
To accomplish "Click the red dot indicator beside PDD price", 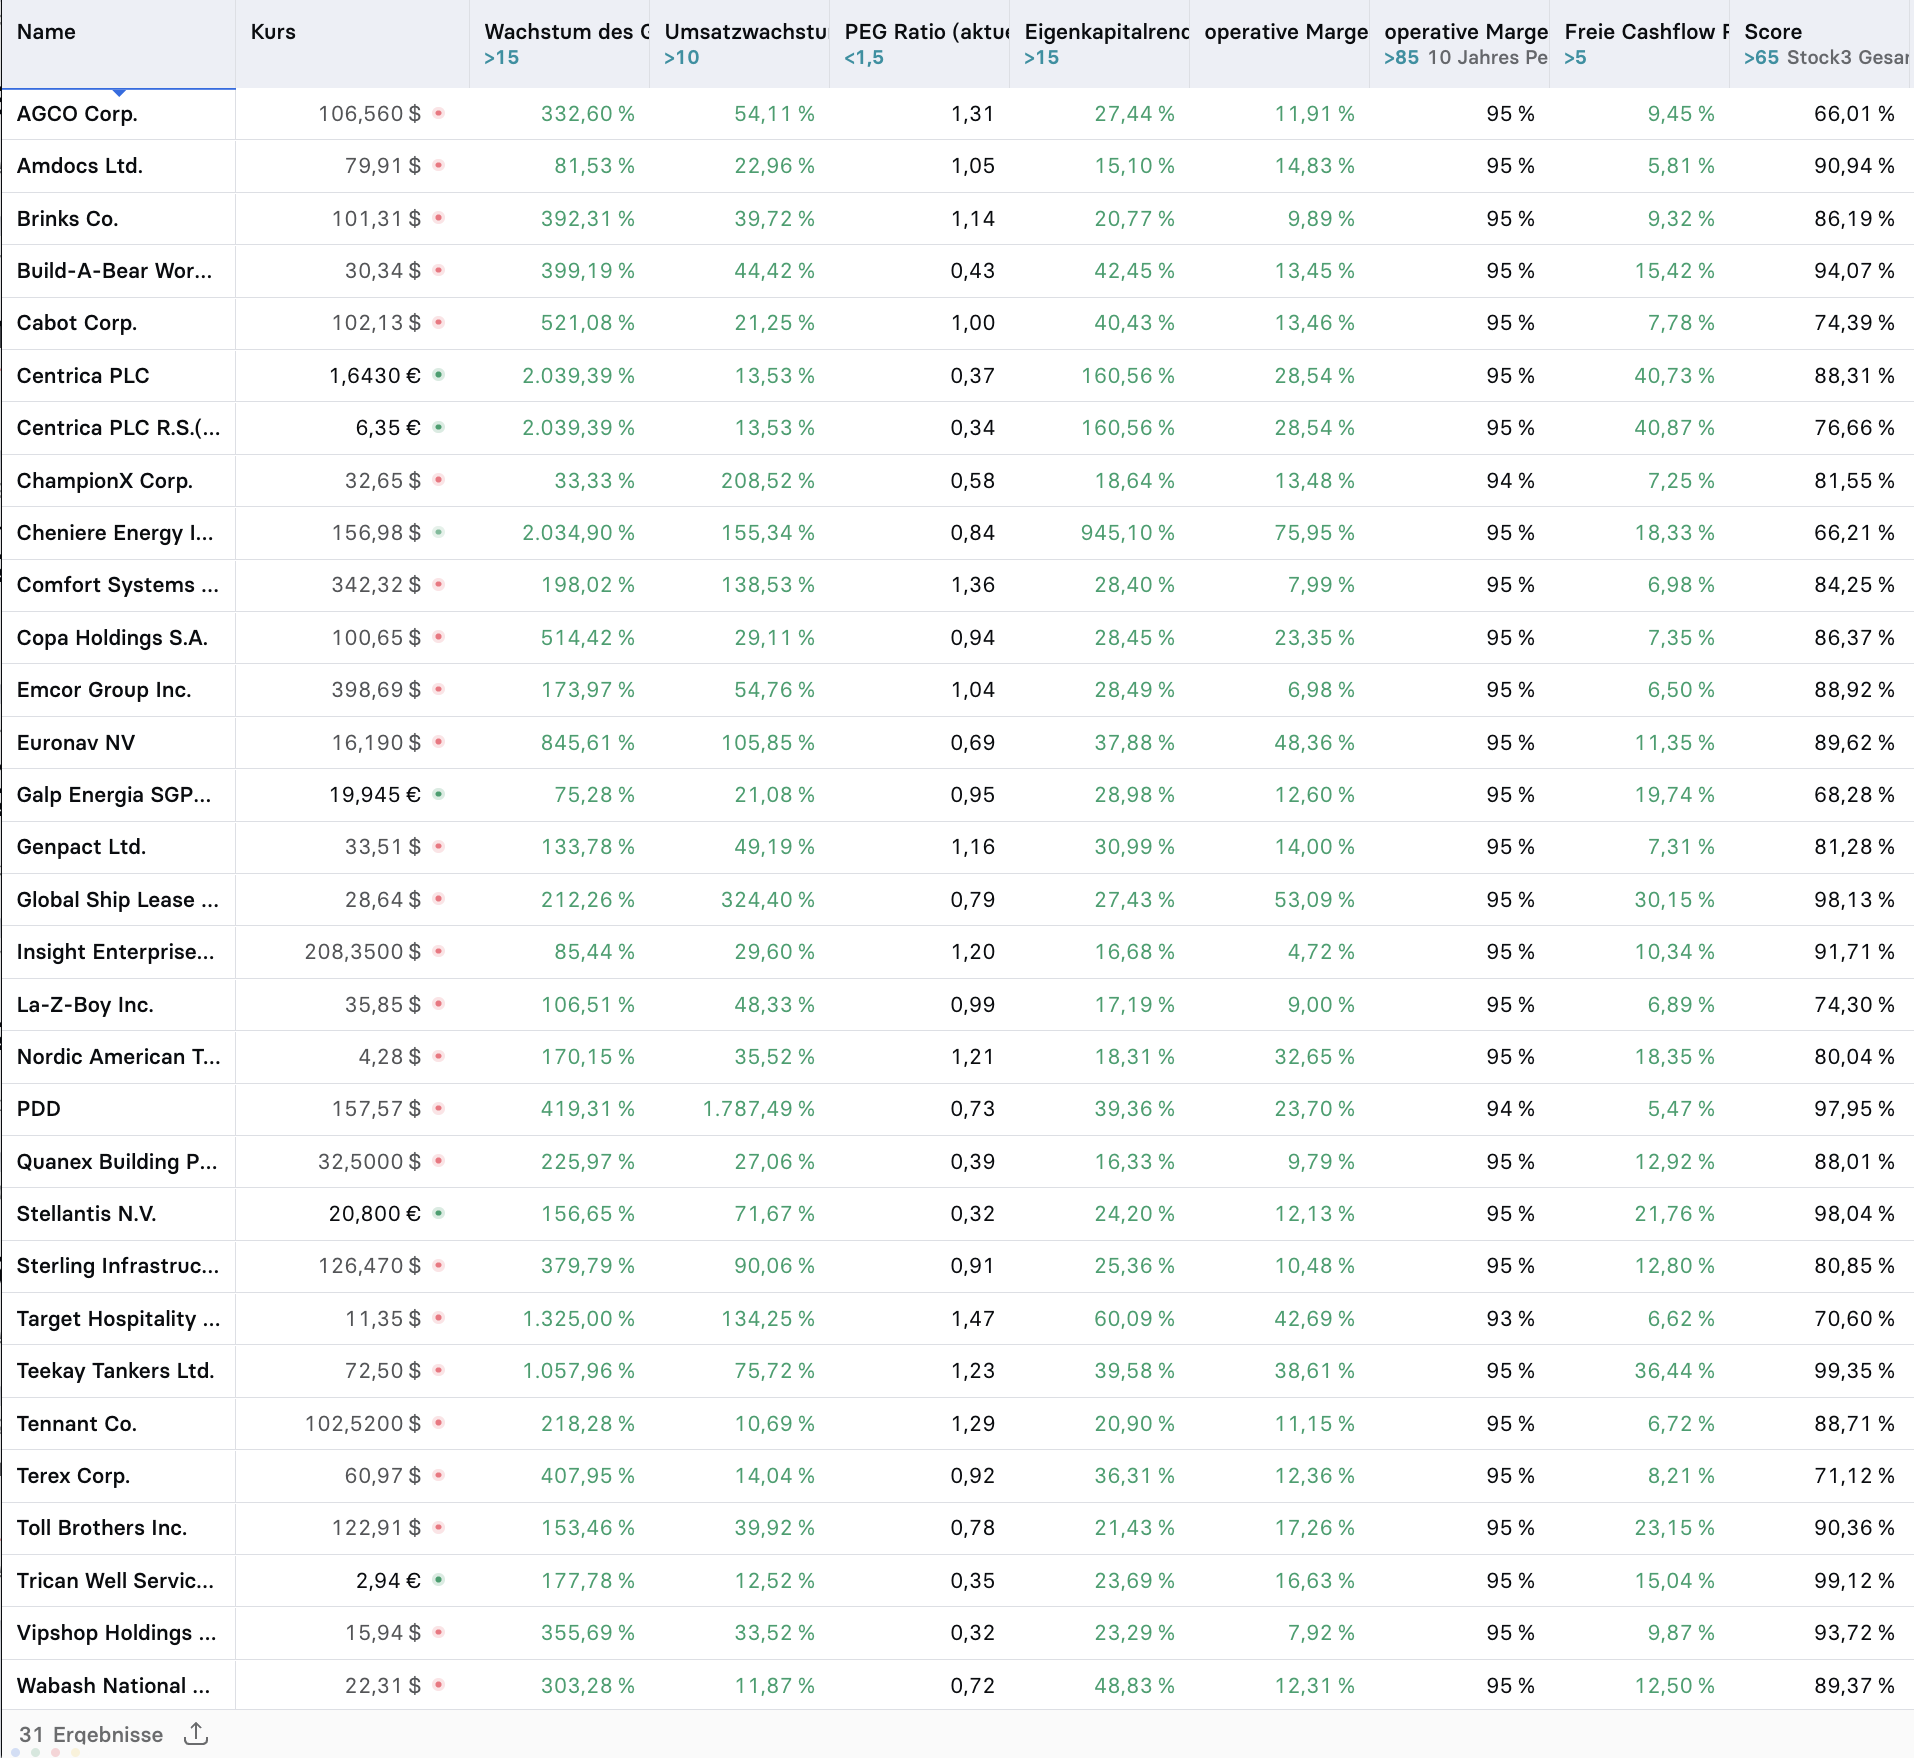I will pos(440,1109).
